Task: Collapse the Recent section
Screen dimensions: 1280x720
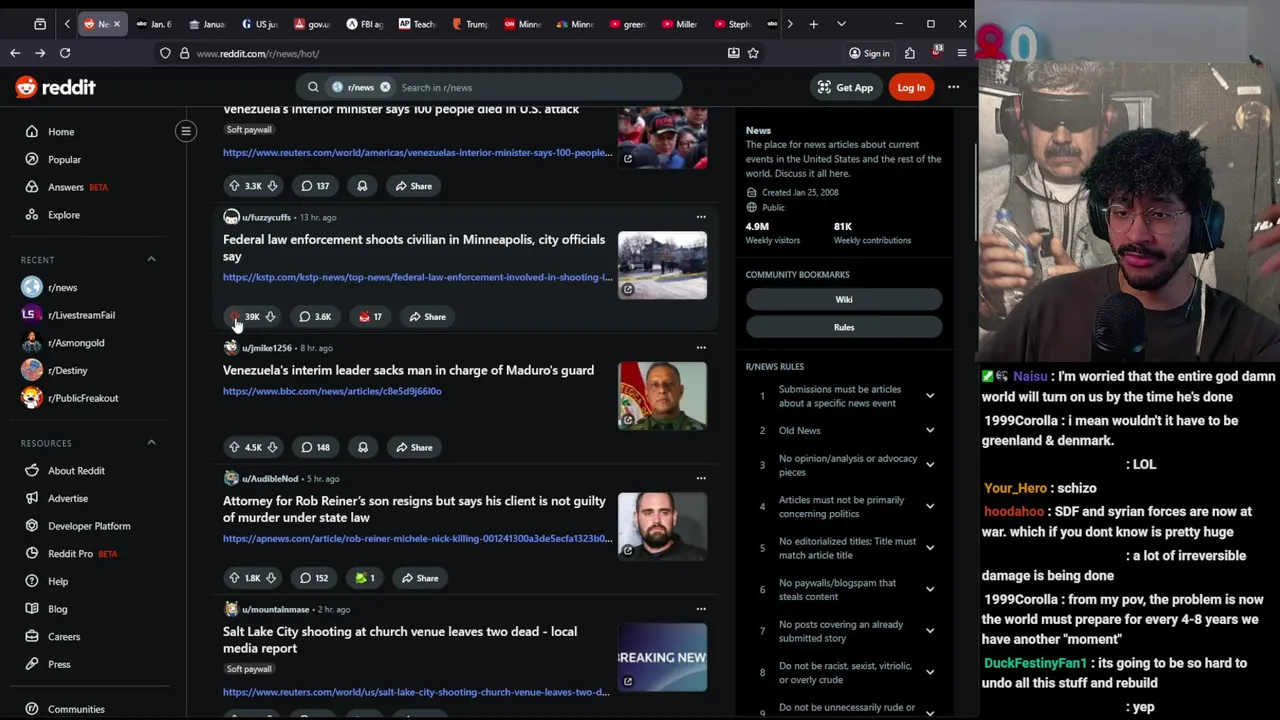Action: click(x=151, y=260)
